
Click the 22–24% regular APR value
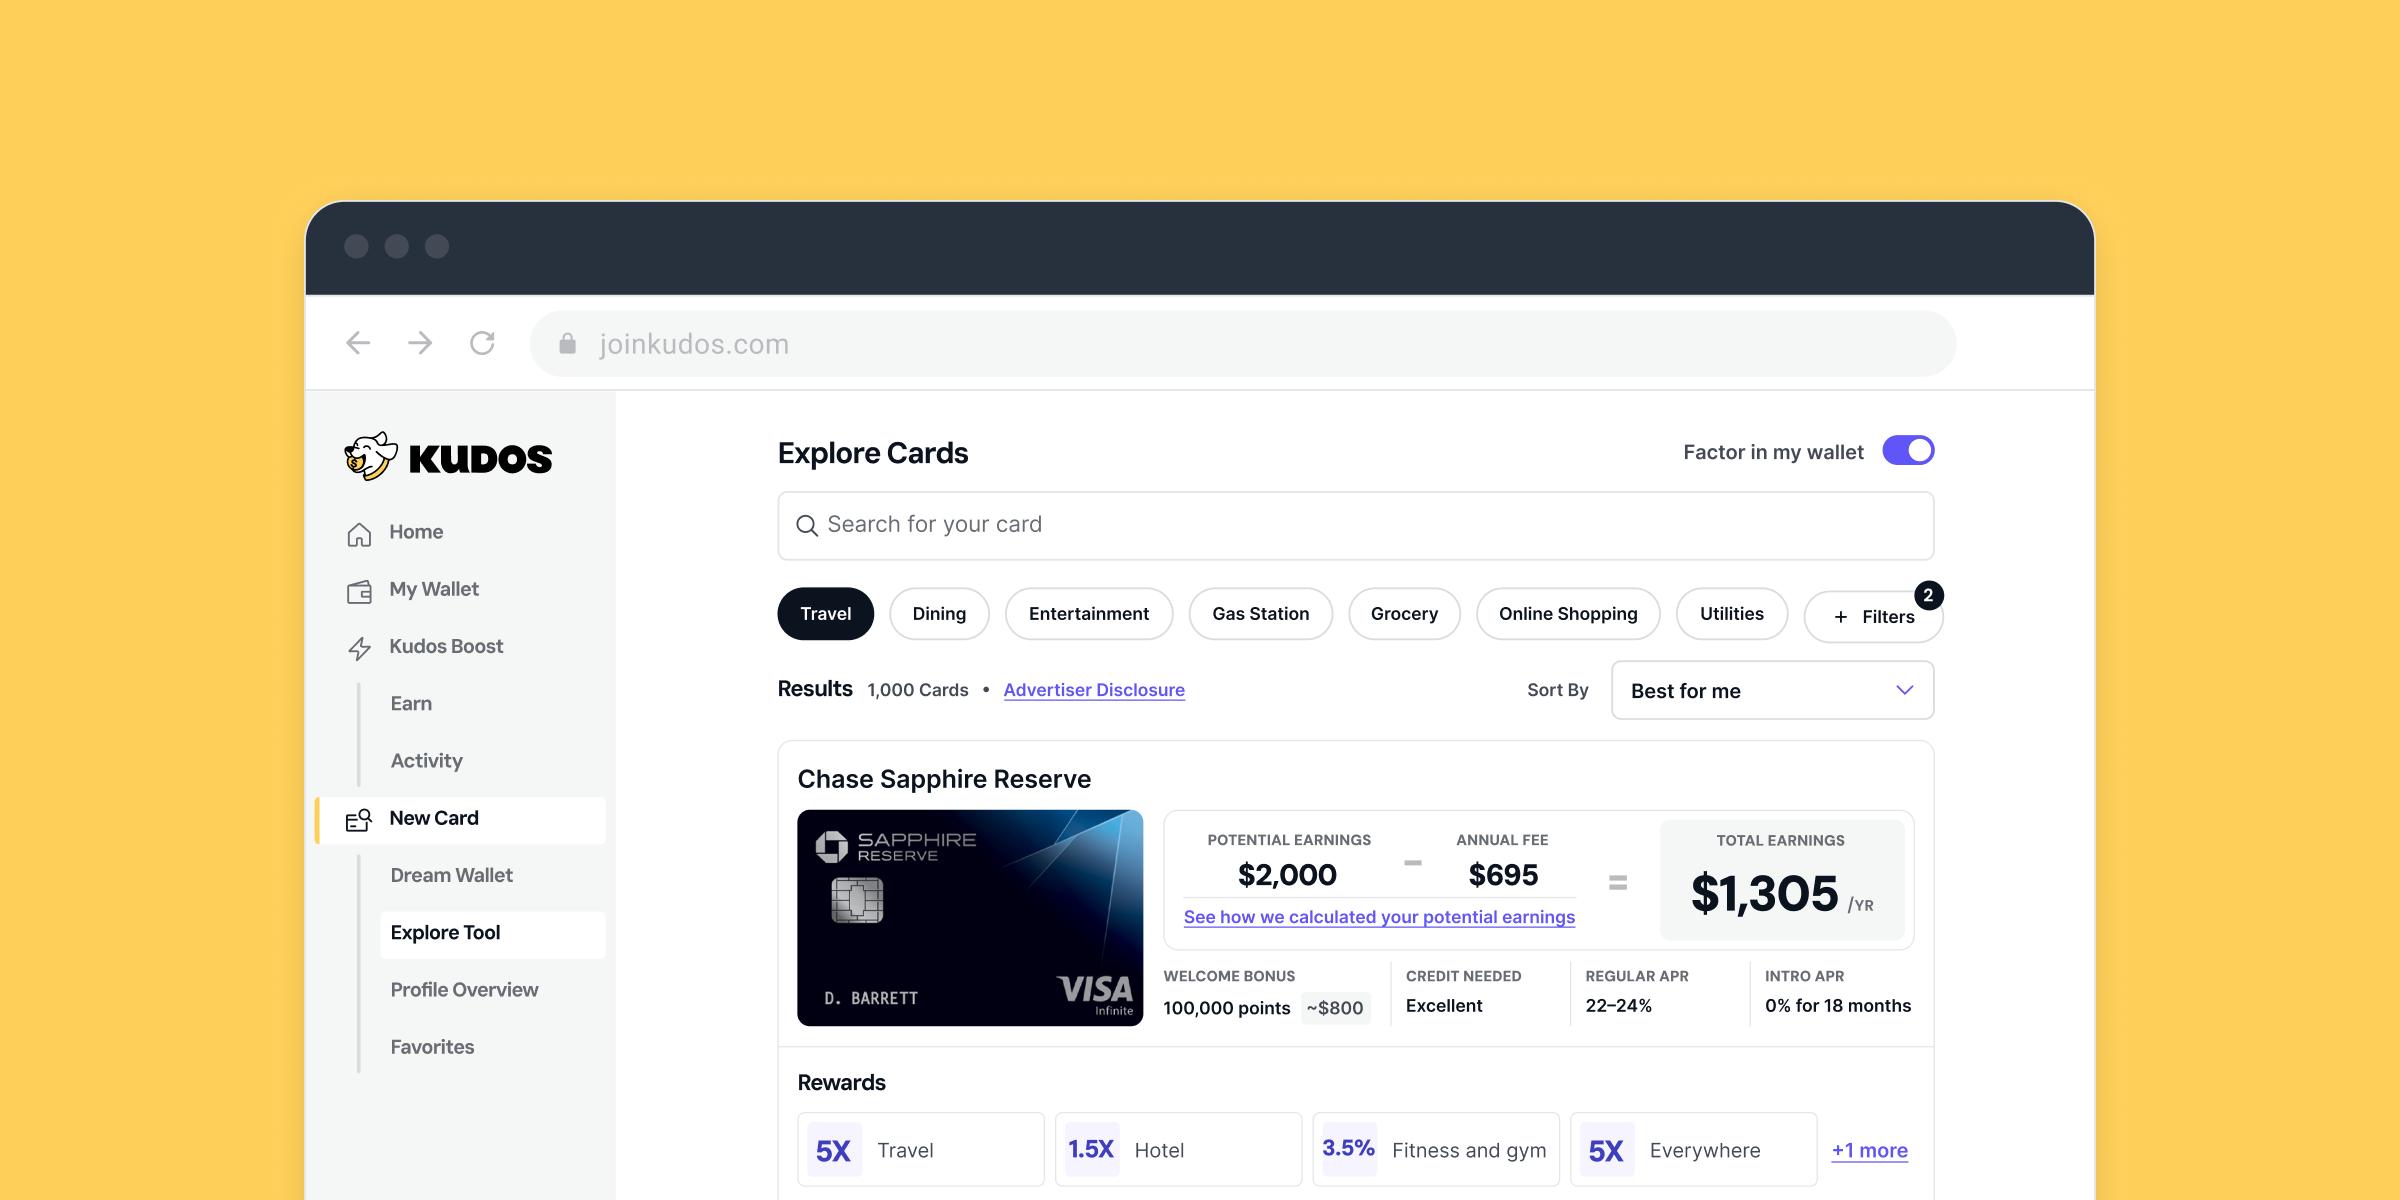pos(1619,1006)
